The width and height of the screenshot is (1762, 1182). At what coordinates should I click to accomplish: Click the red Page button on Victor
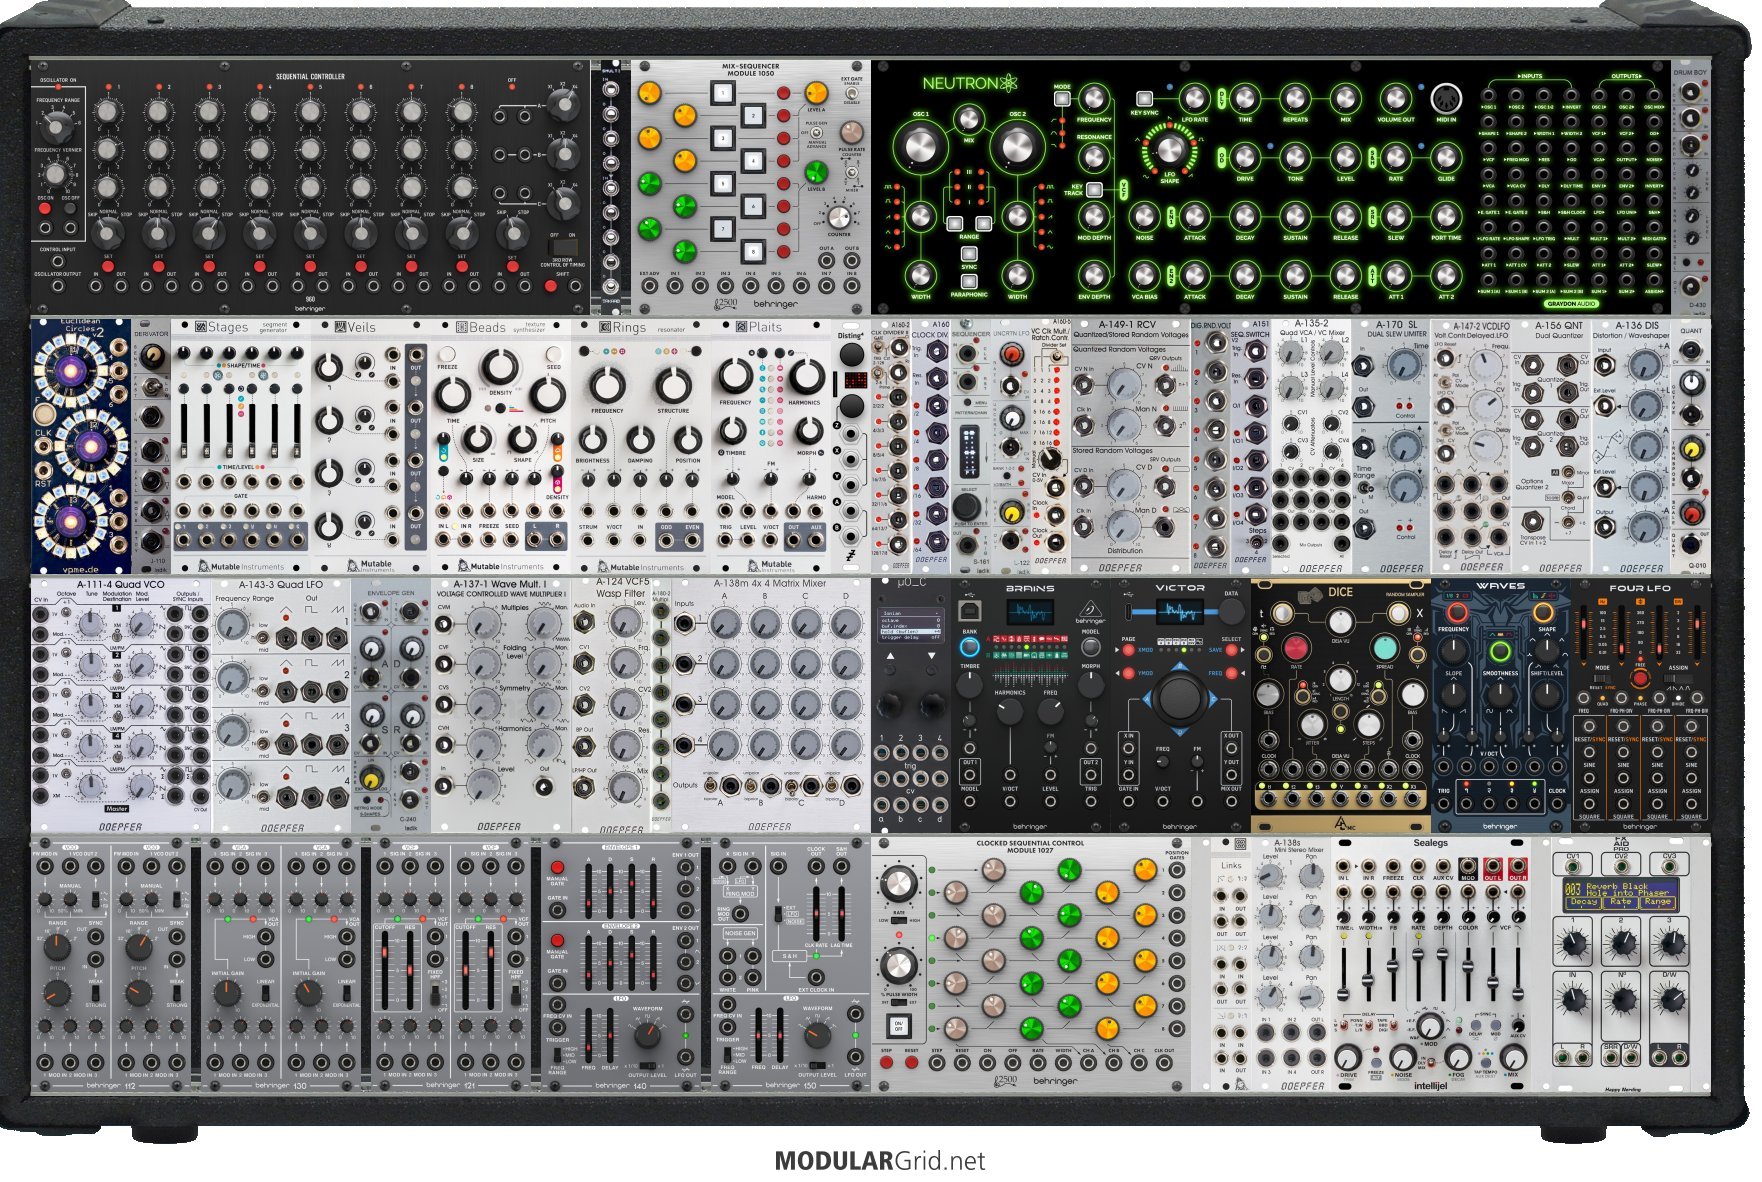(x=1129, y=650)
